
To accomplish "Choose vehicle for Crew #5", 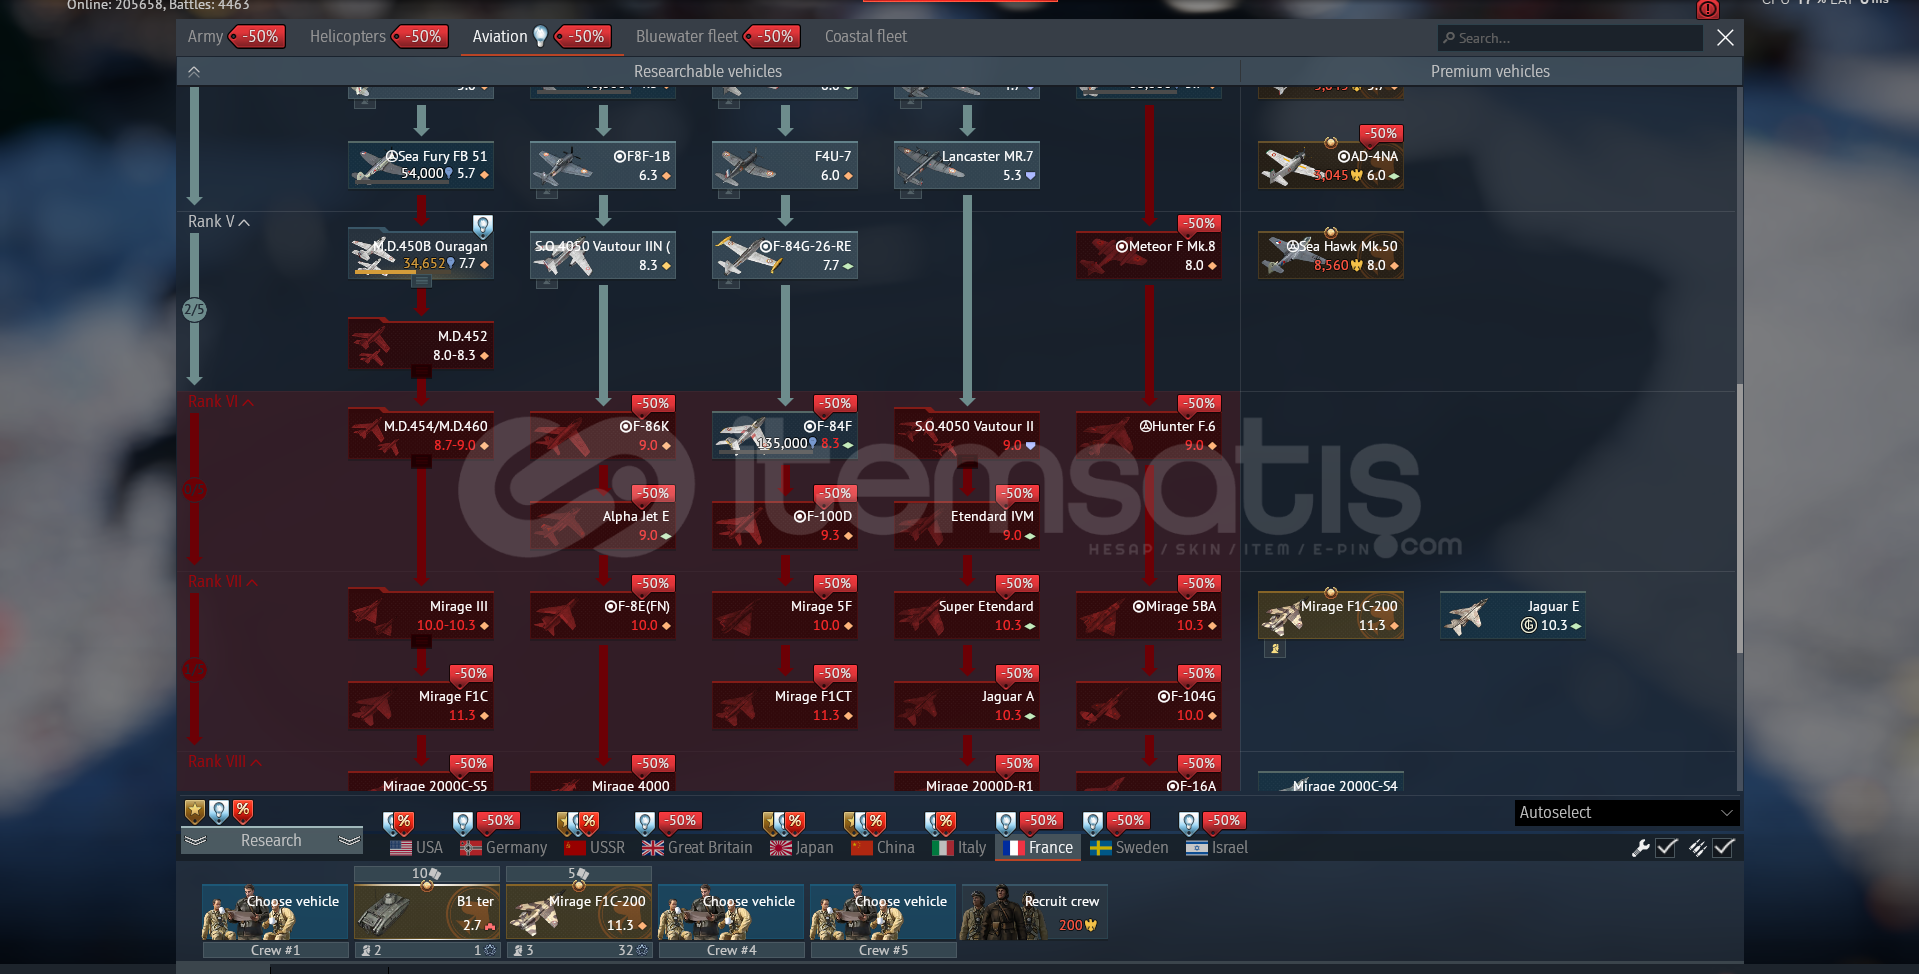I will pos(883,912).
